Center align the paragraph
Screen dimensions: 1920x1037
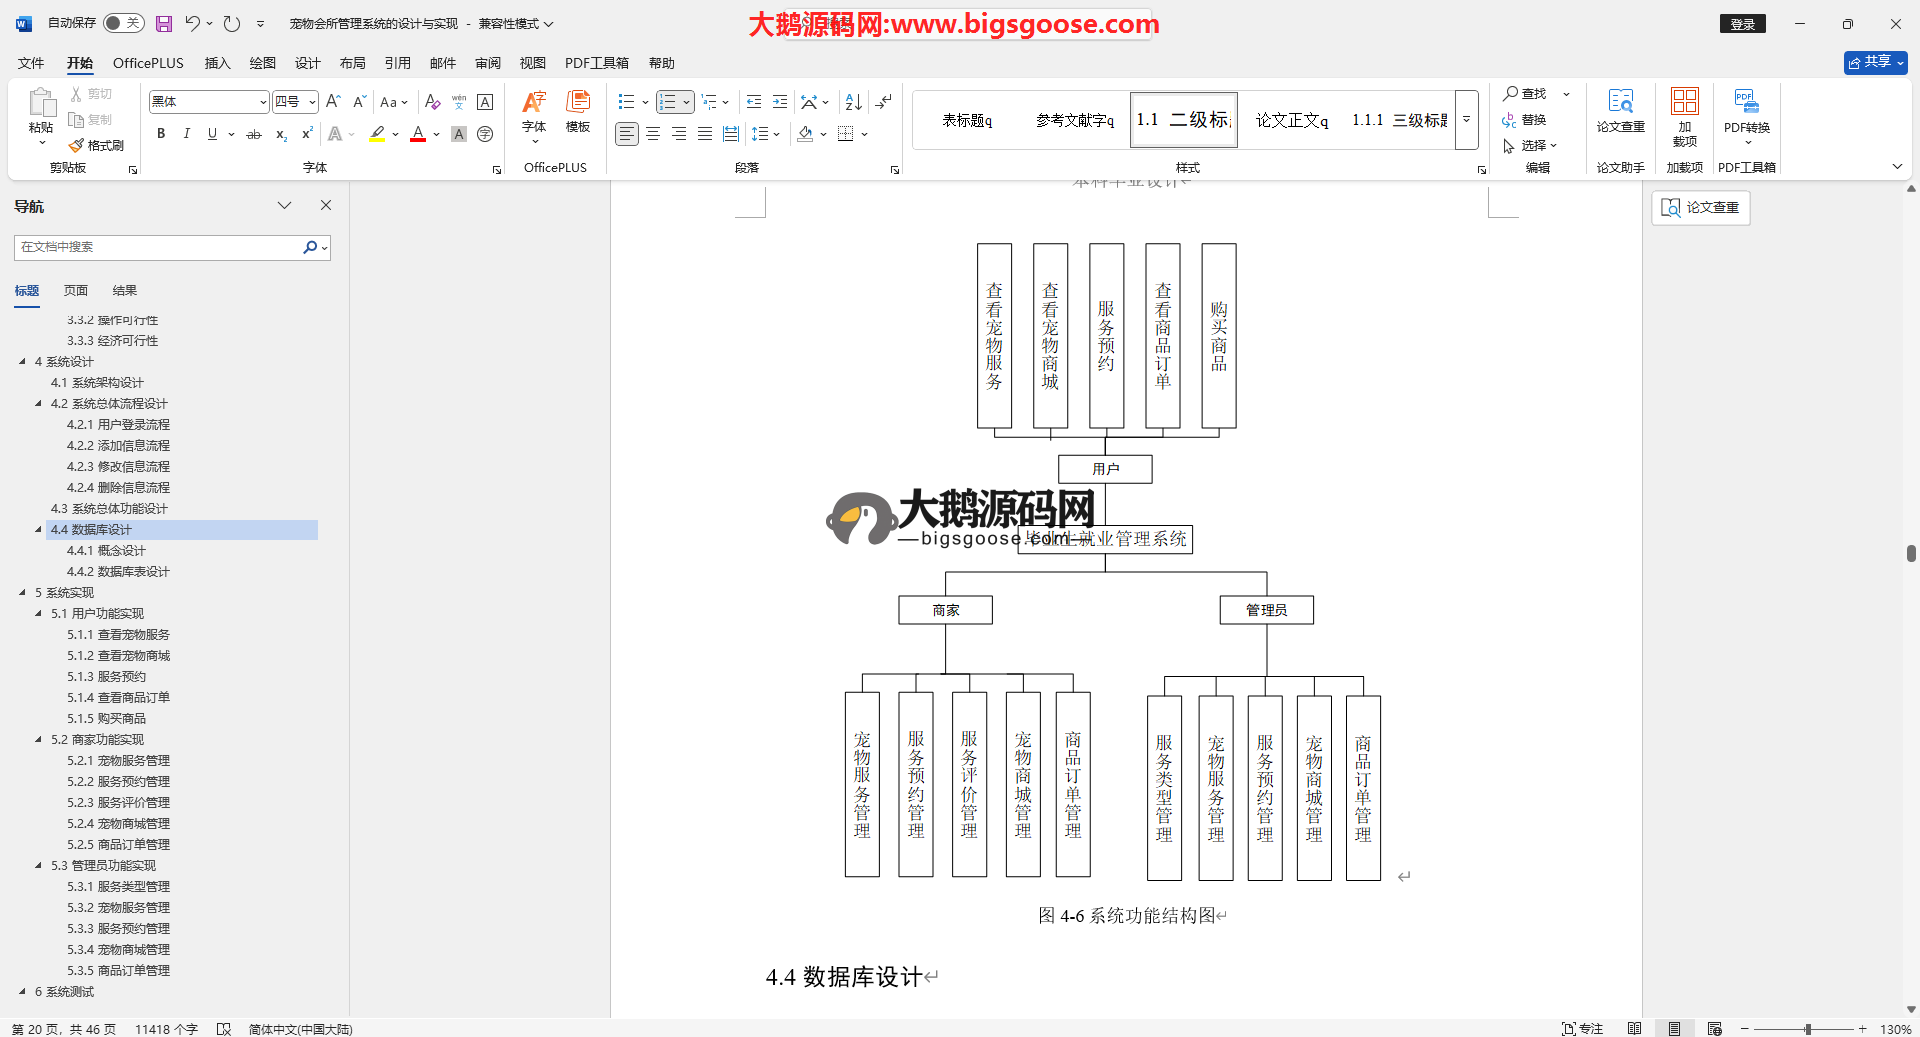pos(653,134)
